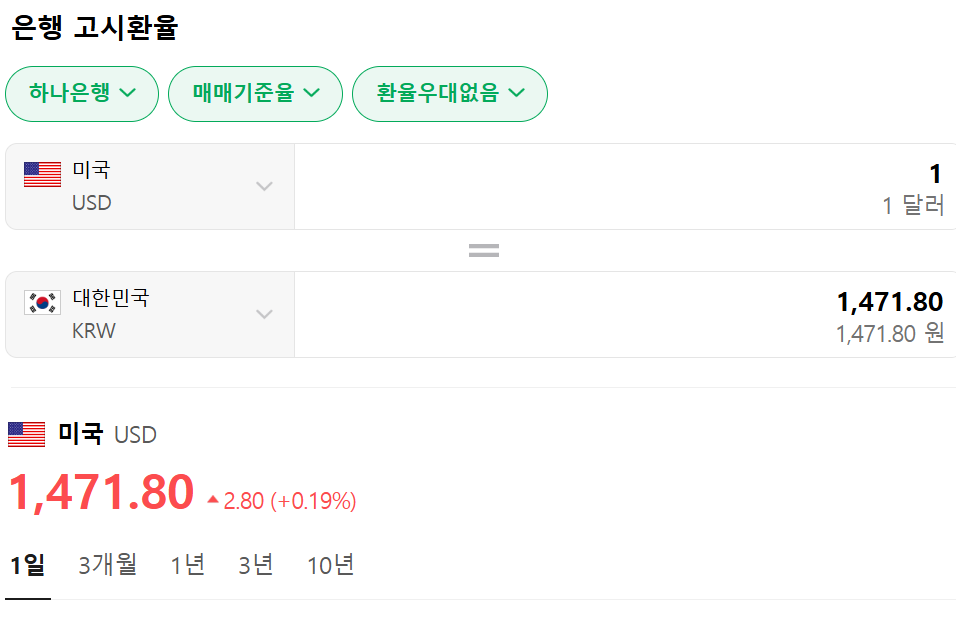Switch to the 3개월 tab

click(x=108, y=565)
